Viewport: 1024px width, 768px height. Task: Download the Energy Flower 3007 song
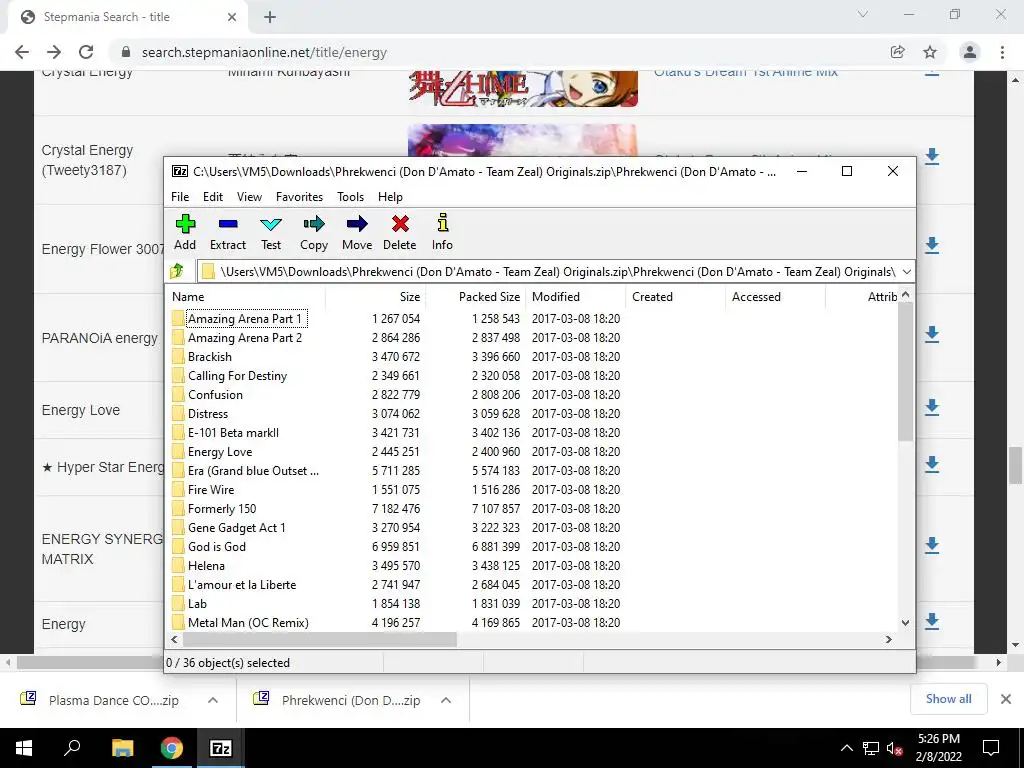coord(932,246)
